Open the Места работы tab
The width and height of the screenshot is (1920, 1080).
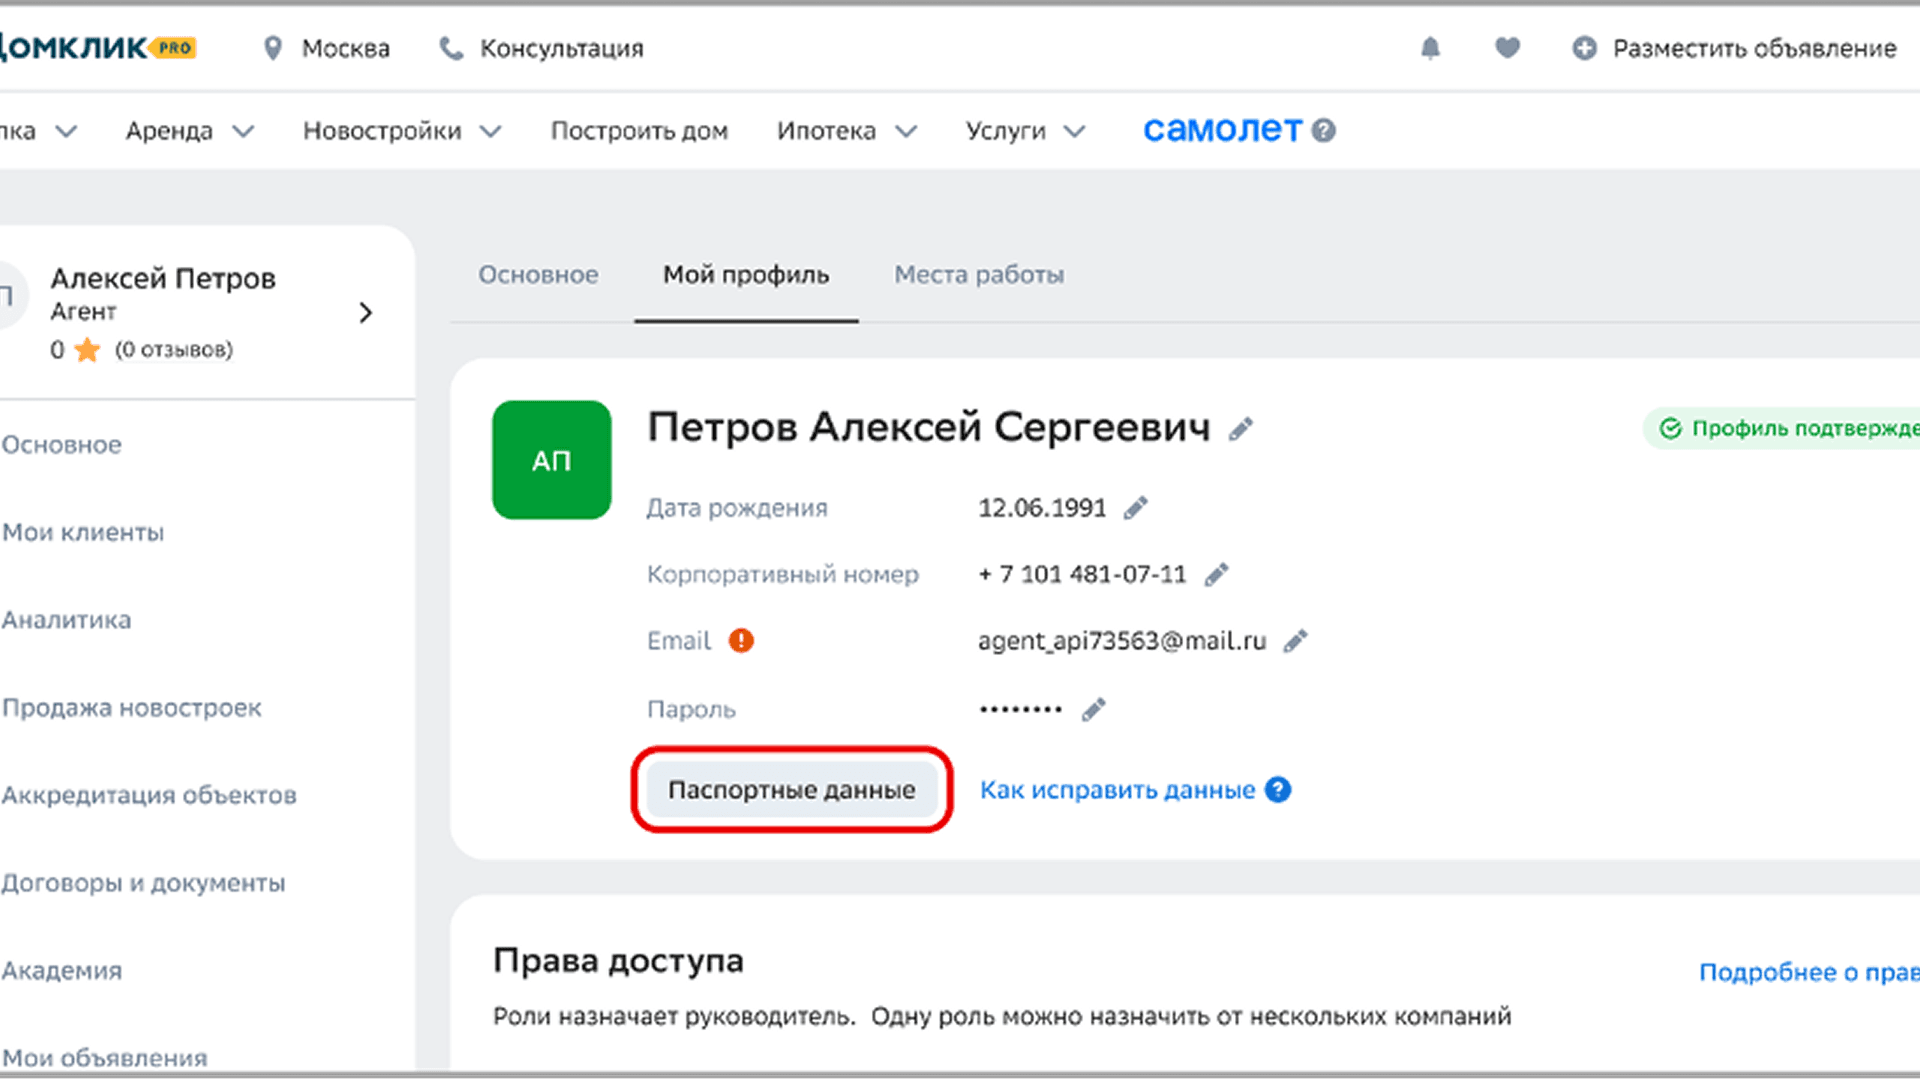979,275
